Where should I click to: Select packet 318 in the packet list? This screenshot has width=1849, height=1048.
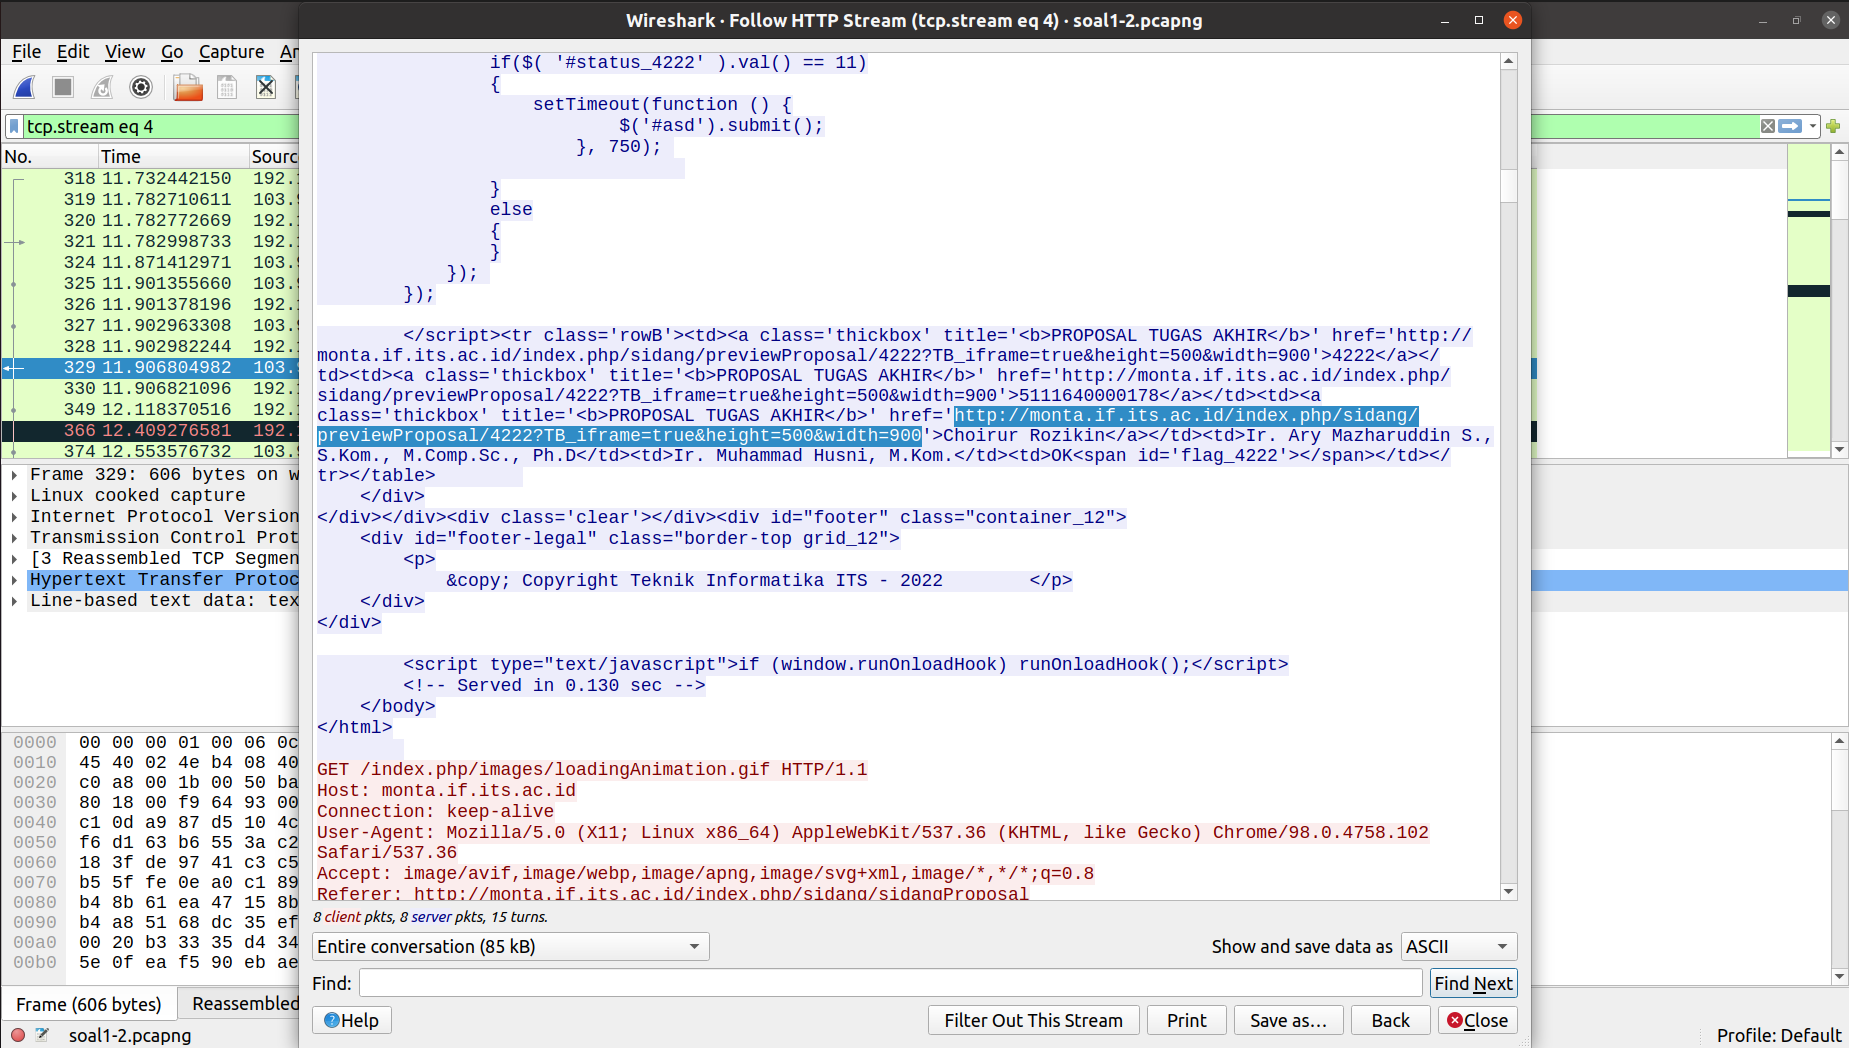tap(150, 178)
